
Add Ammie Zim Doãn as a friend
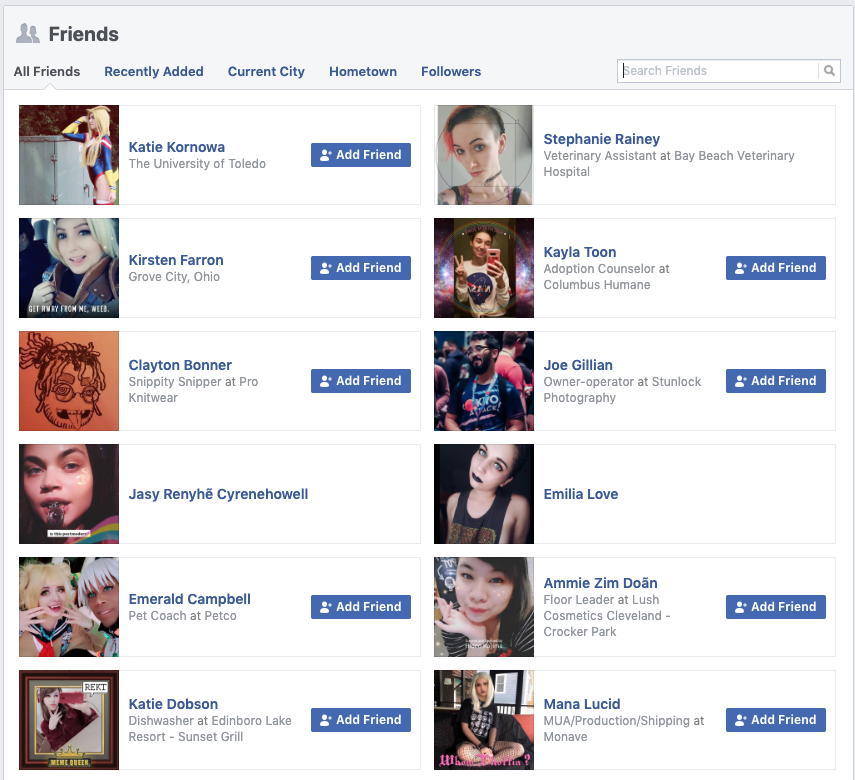pyautogui.click(x=776, y=607)
